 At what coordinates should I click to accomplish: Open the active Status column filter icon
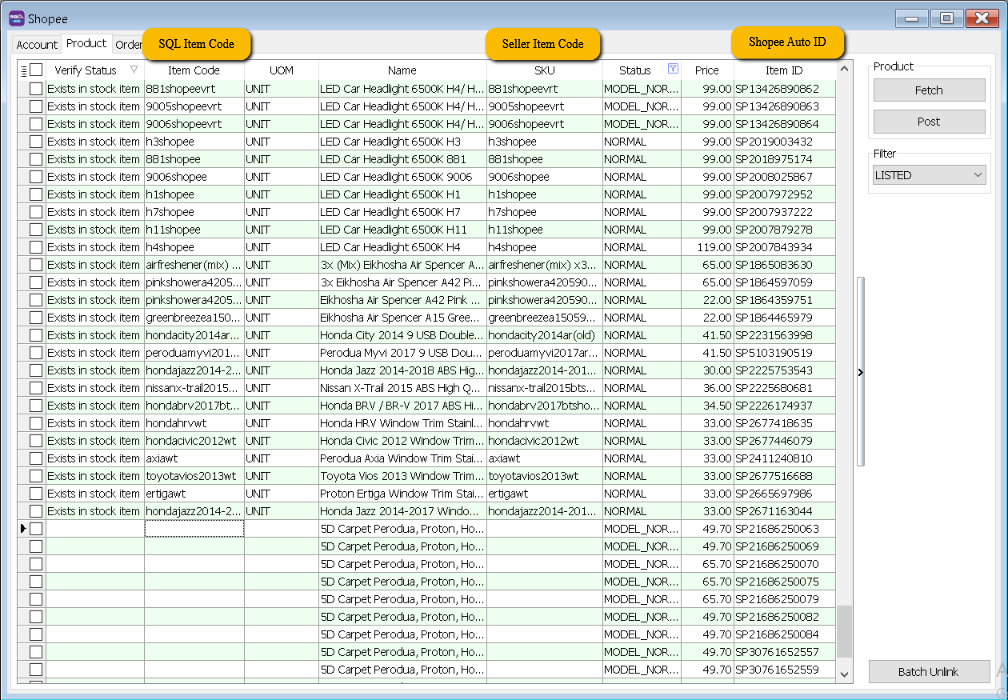coord(672,70)
